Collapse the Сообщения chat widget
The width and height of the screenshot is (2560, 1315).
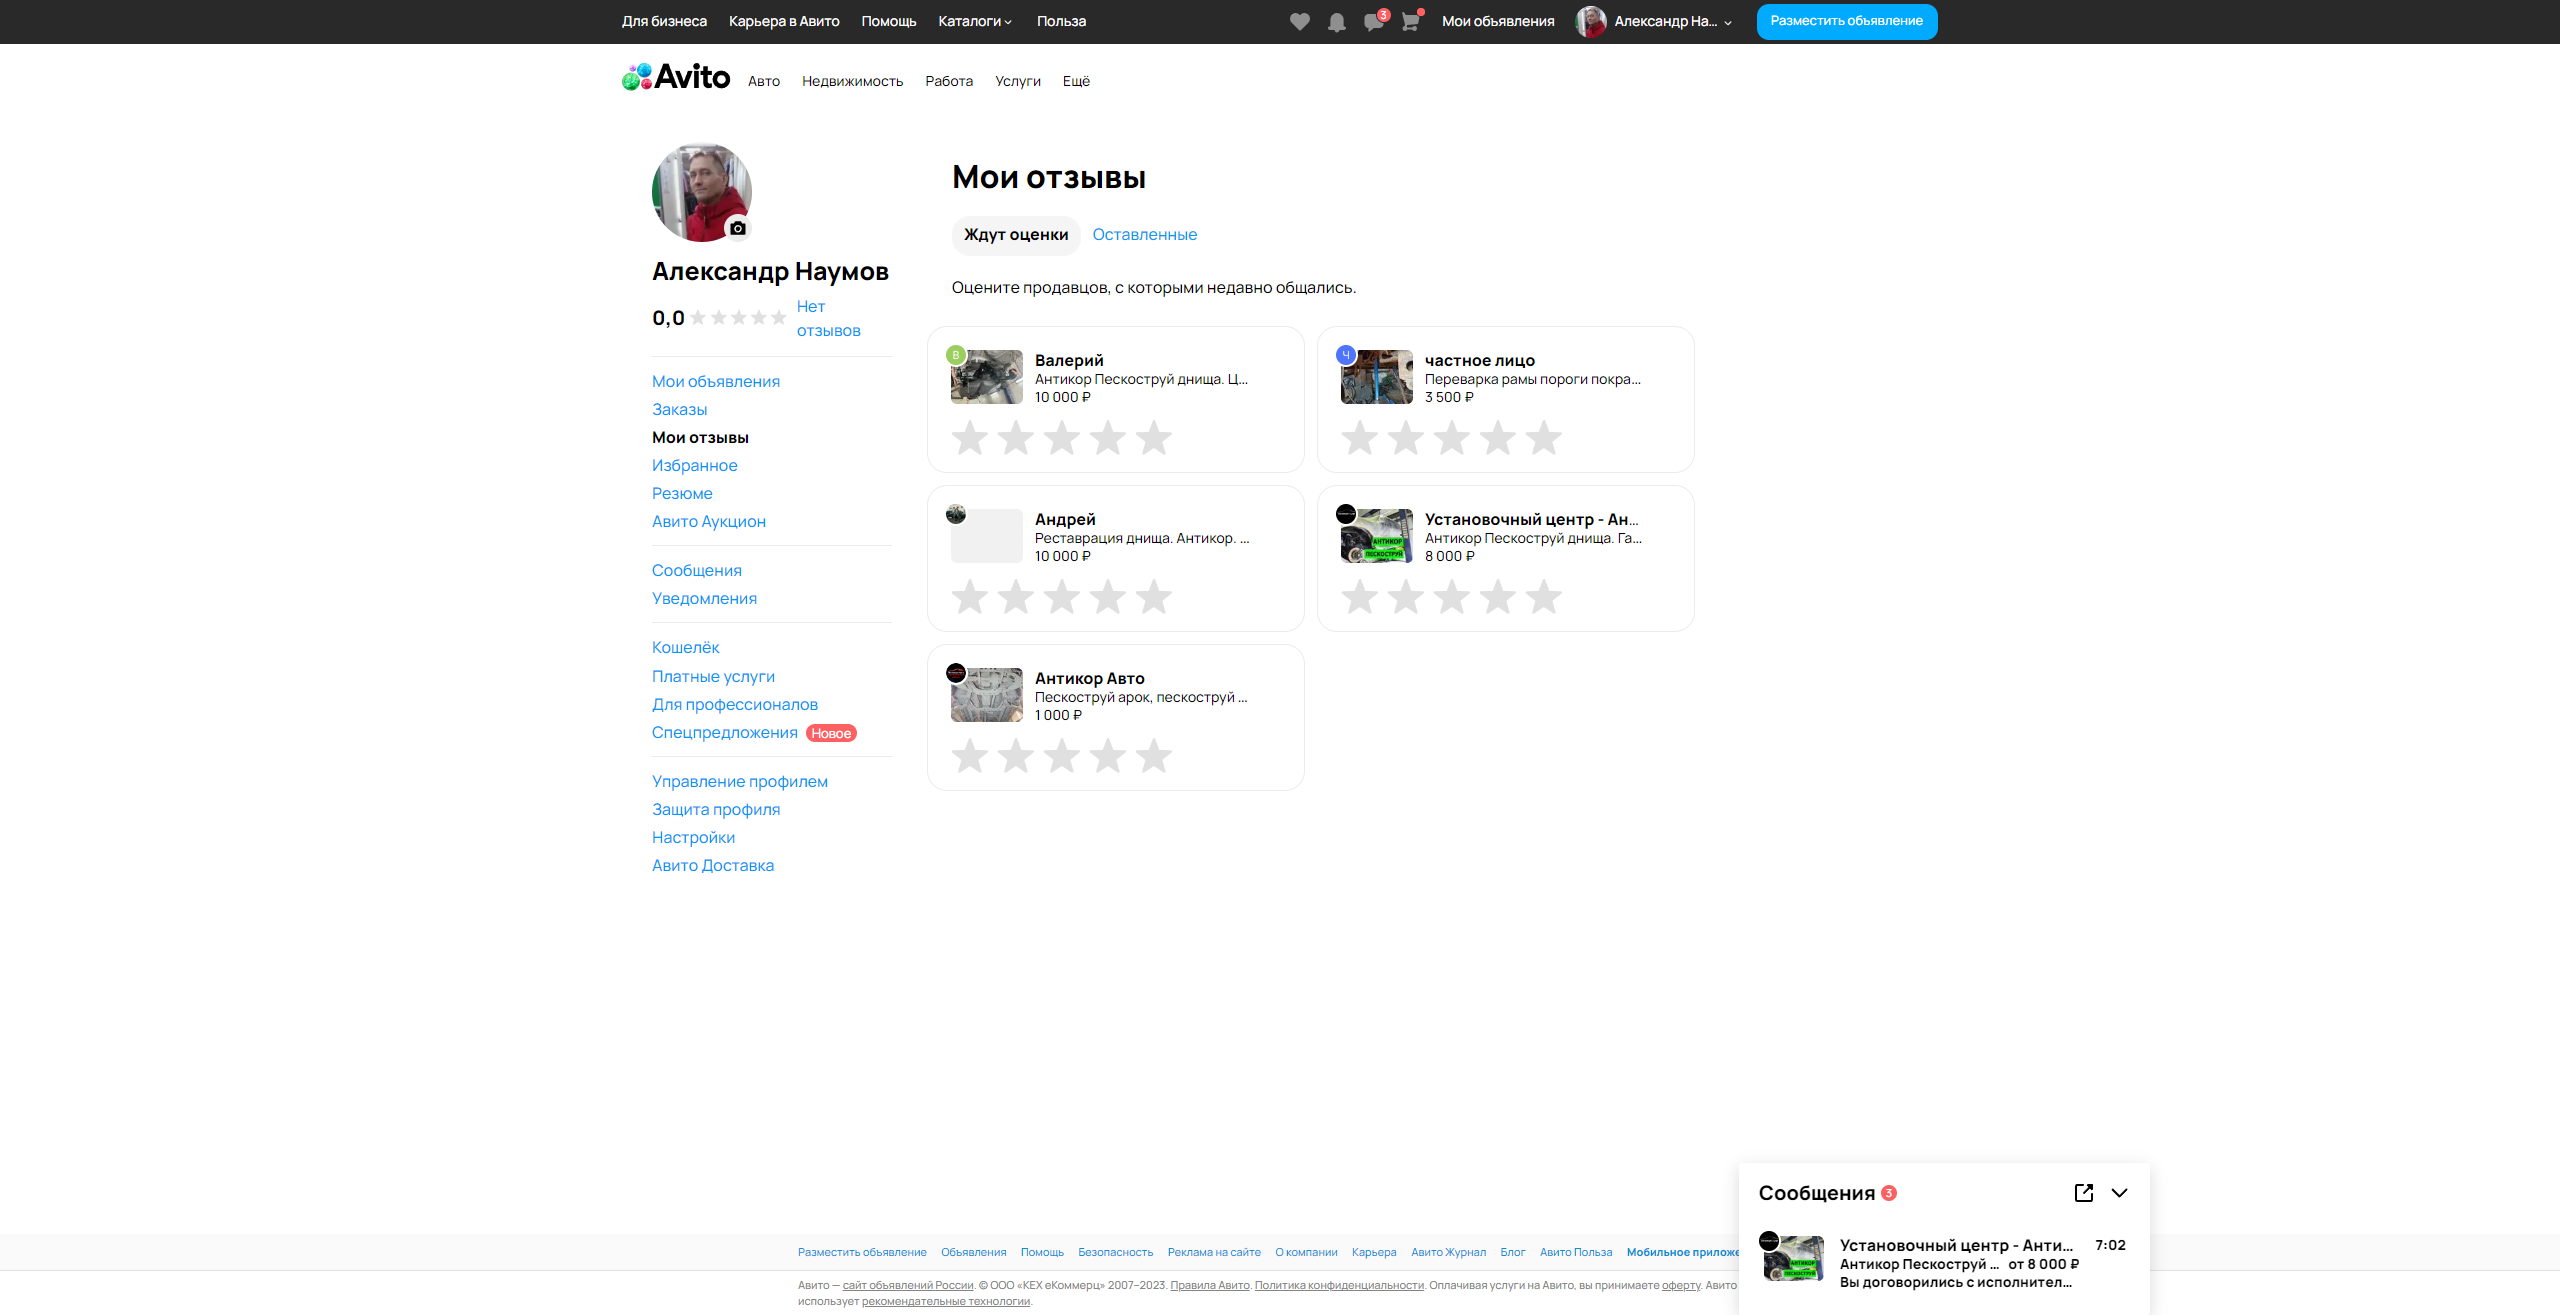(x=2119, y=1192)
